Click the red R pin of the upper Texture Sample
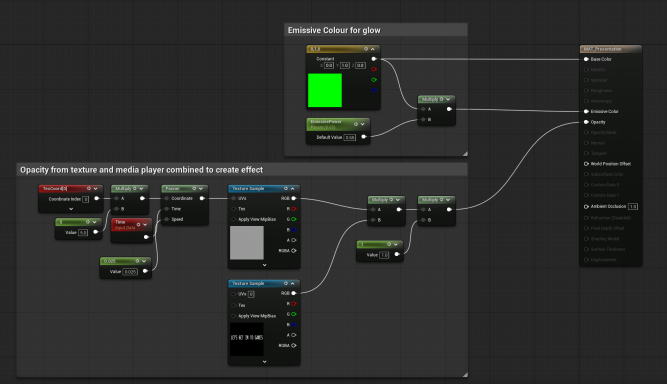This screenshot has height=384, width=667. (x=294, y=209)
